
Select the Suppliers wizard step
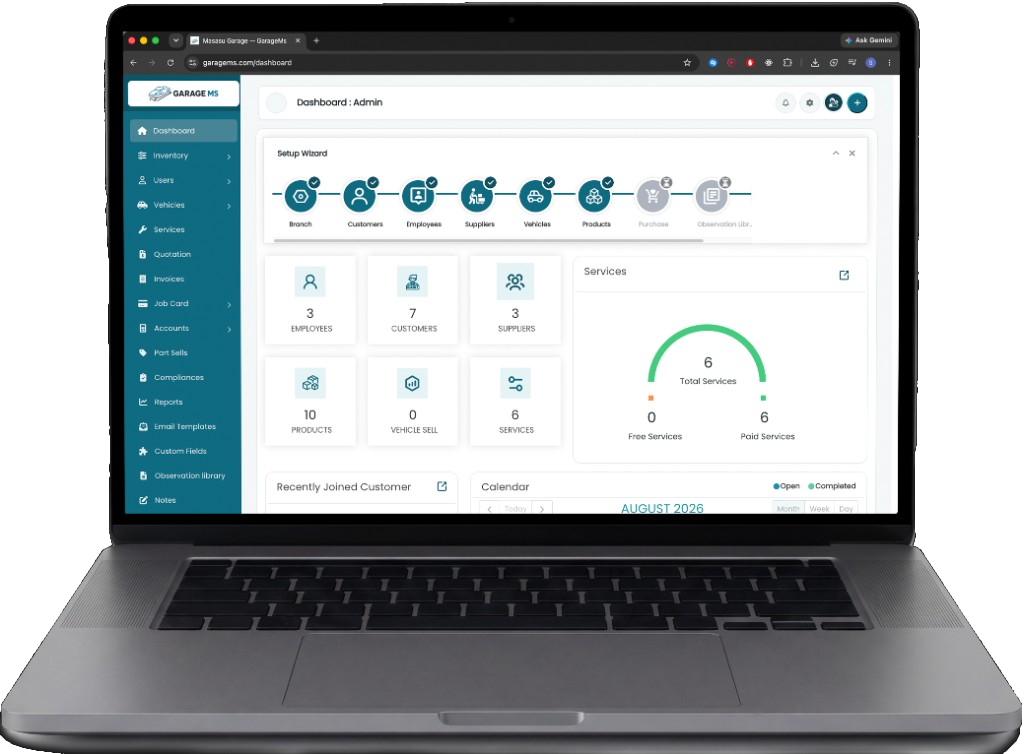477,196
